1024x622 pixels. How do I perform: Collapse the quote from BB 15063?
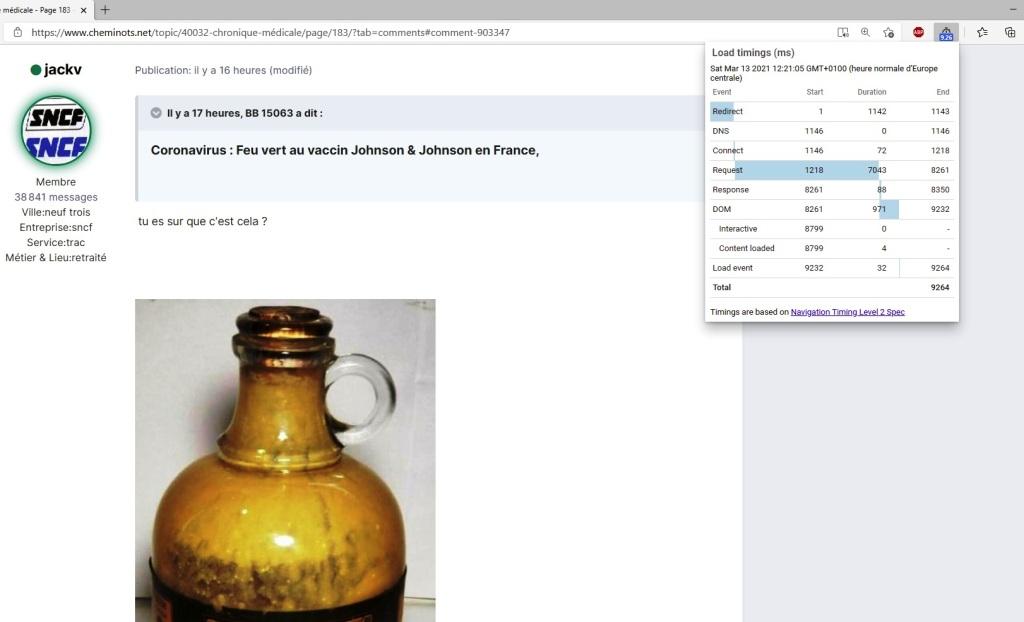coord(156,113)
